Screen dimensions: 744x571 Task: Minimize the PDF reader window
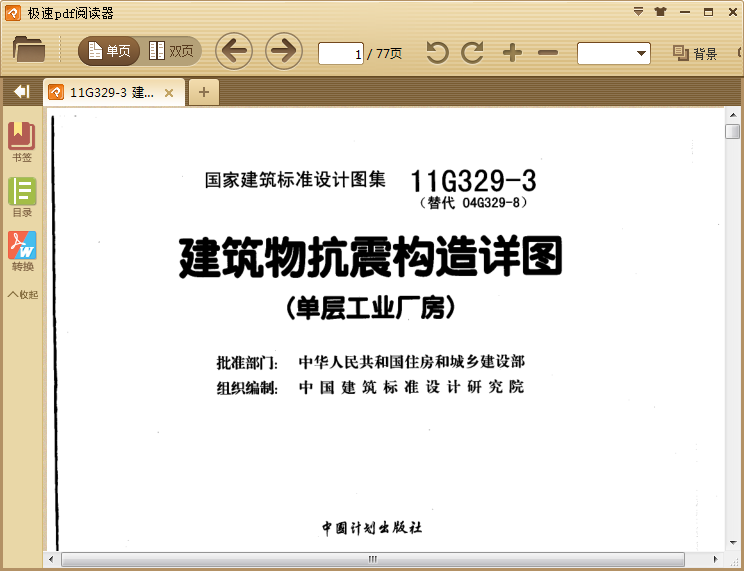(685, 12)
